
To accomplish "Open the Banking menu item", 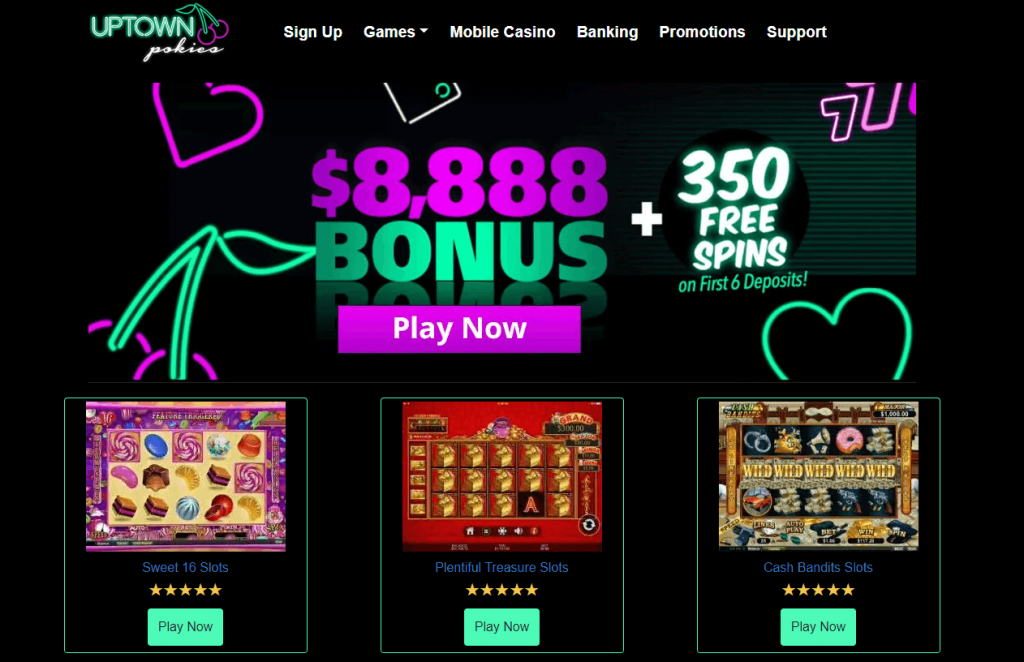I will coord(607,32).
